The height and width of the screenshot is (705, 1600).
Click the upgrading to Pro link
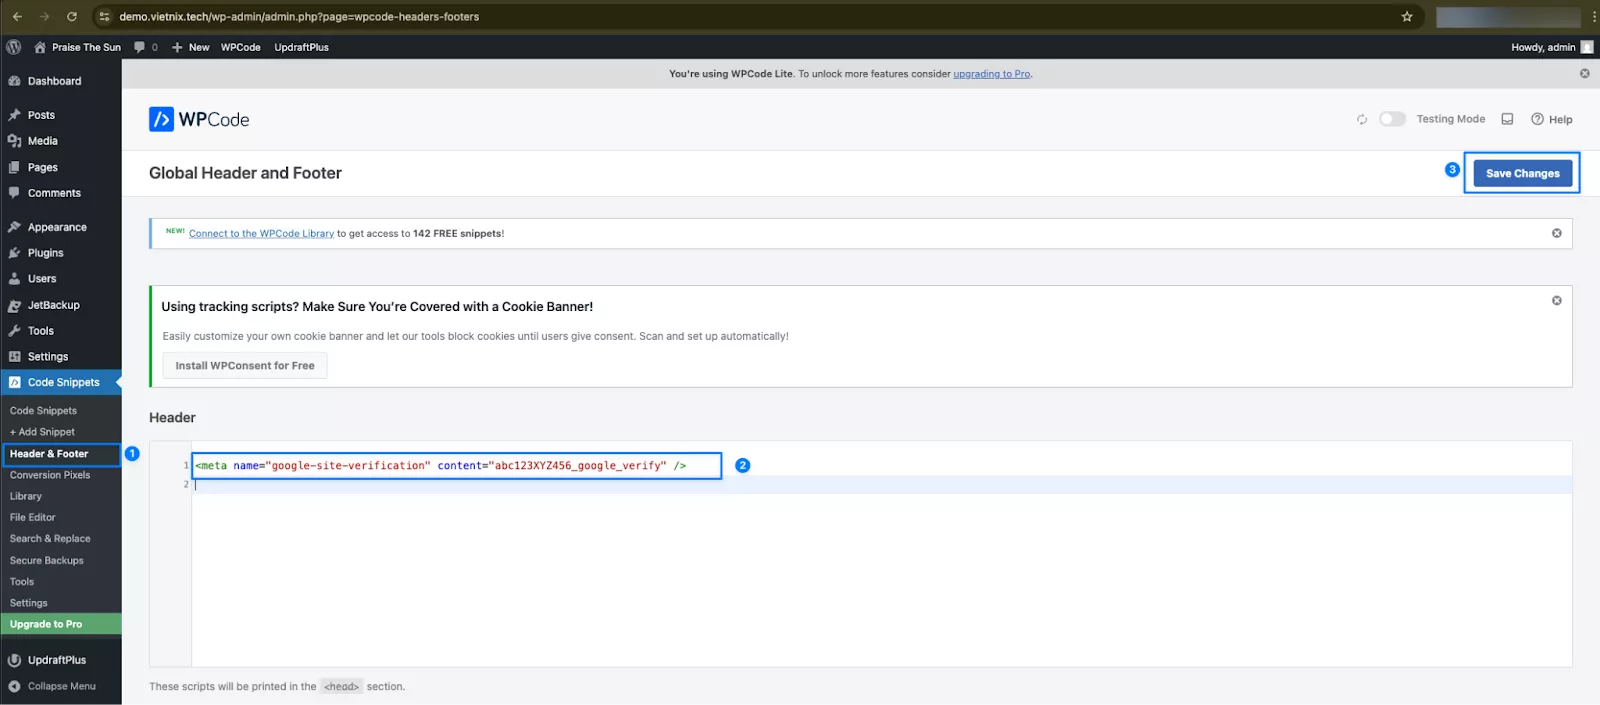[x=991, y=74]
